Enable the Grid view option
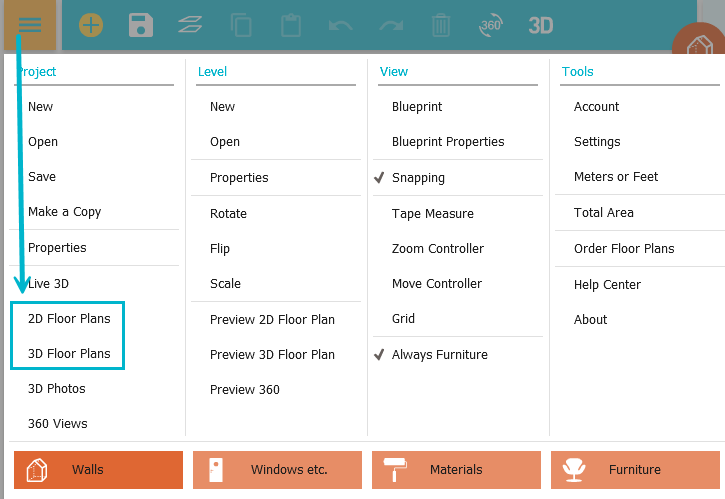The image size is (725, 499). coord(403,320)
